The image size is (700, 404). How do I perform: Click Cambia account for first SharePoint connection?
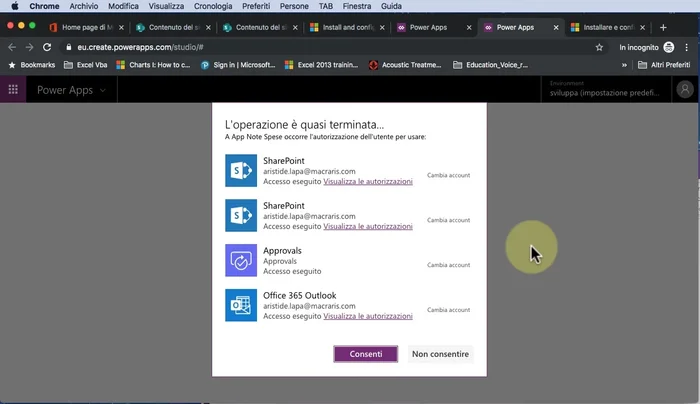click(448, 175)
